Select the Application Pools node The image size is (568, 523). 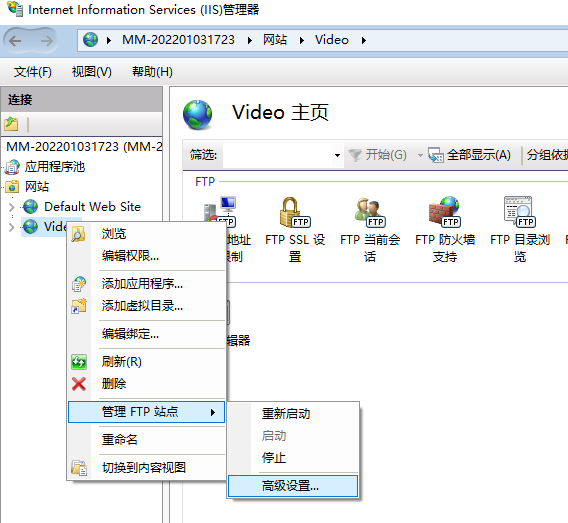(x=54, y=167)
